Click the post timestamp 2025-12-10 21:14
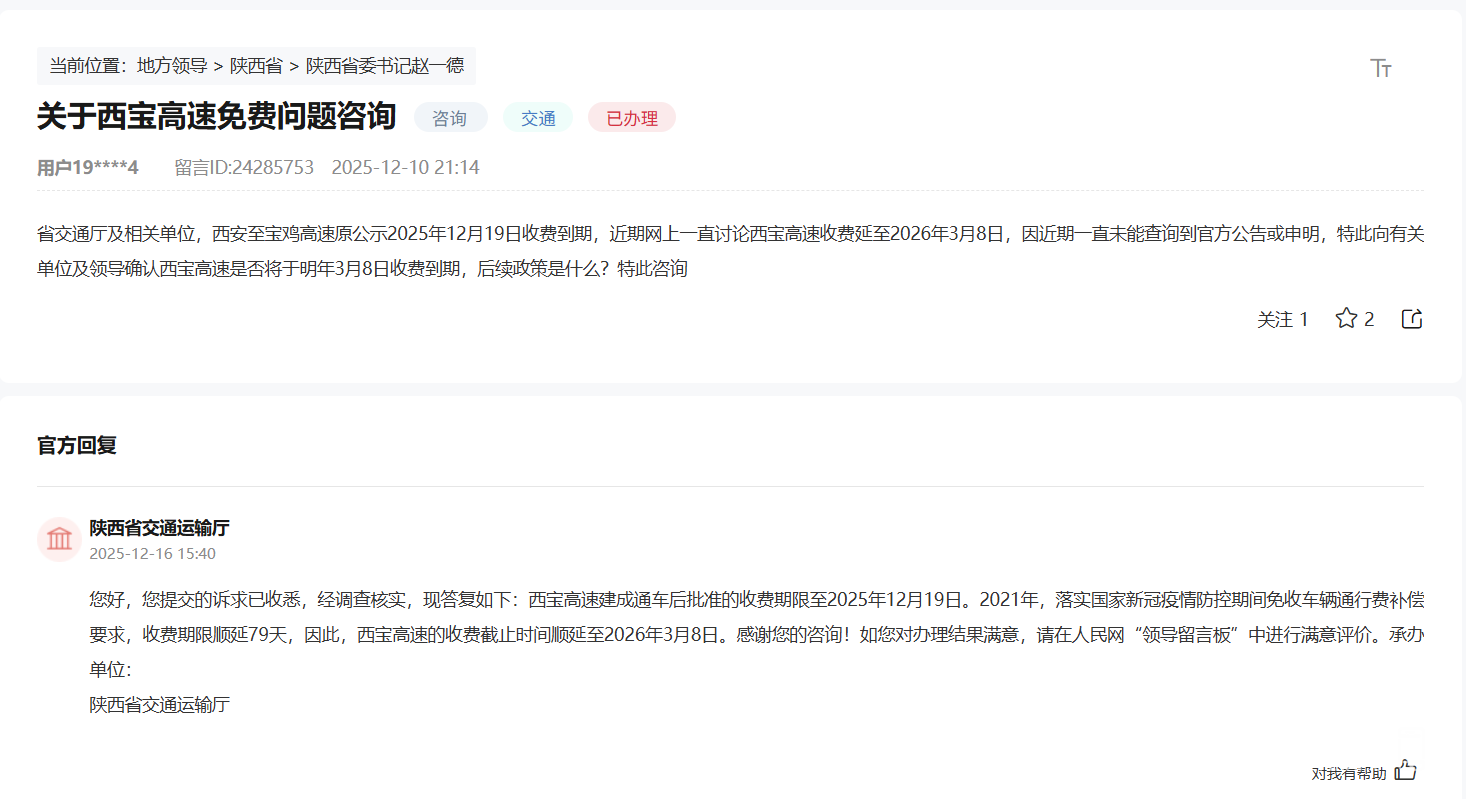This screenshot has height=799, width=1466. pos(405,168)
